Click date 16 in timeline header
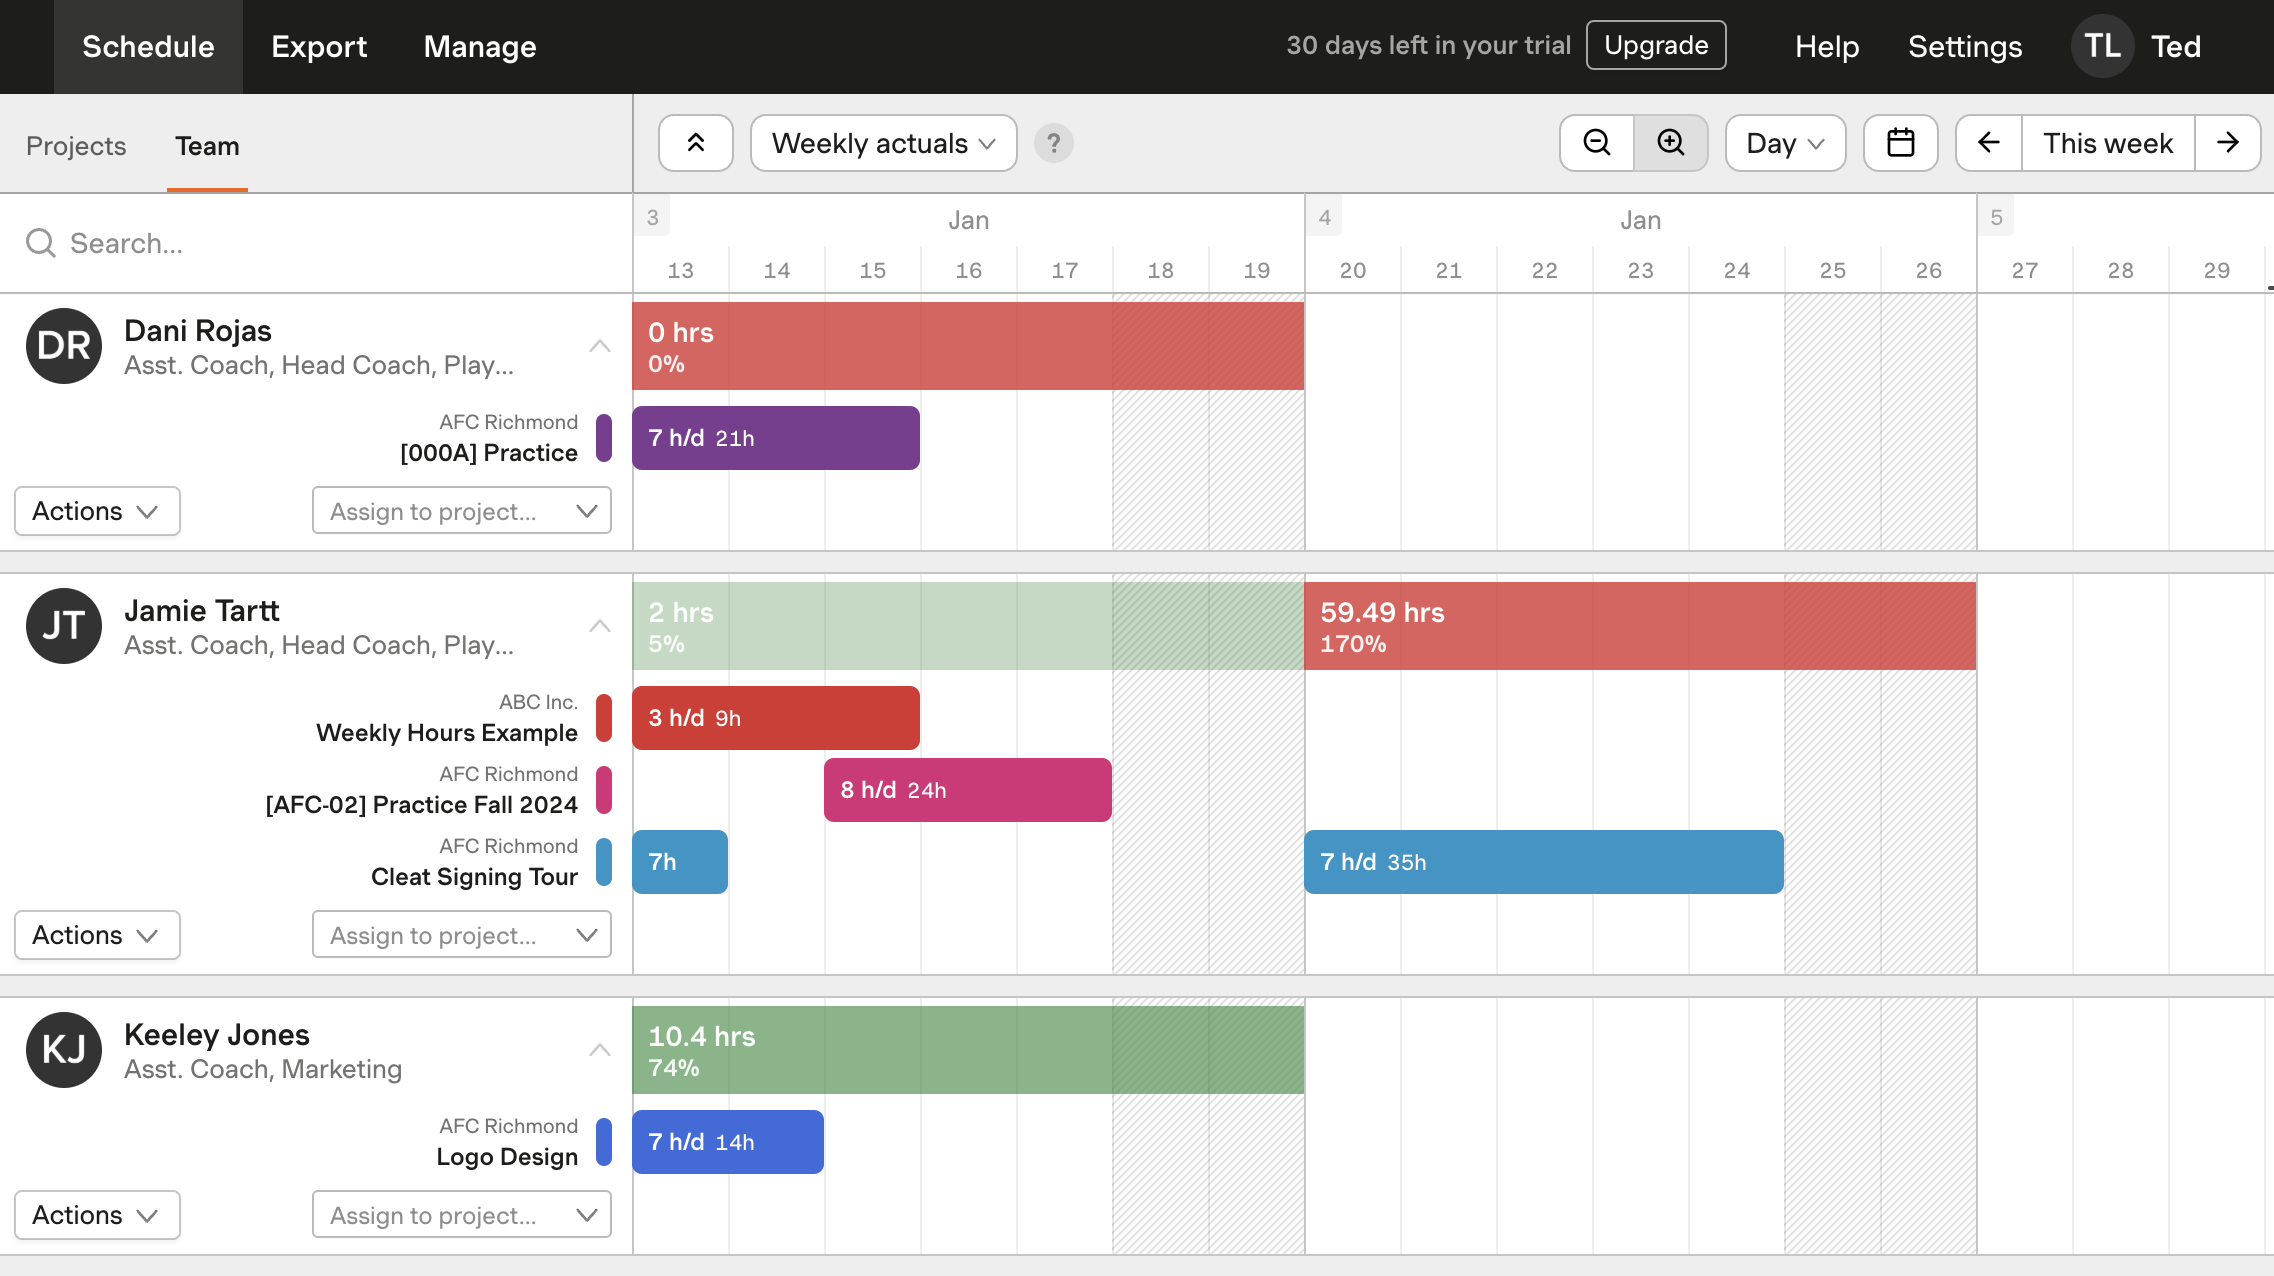Viewport: 2274px width, 1276px height. coord(969,270)
